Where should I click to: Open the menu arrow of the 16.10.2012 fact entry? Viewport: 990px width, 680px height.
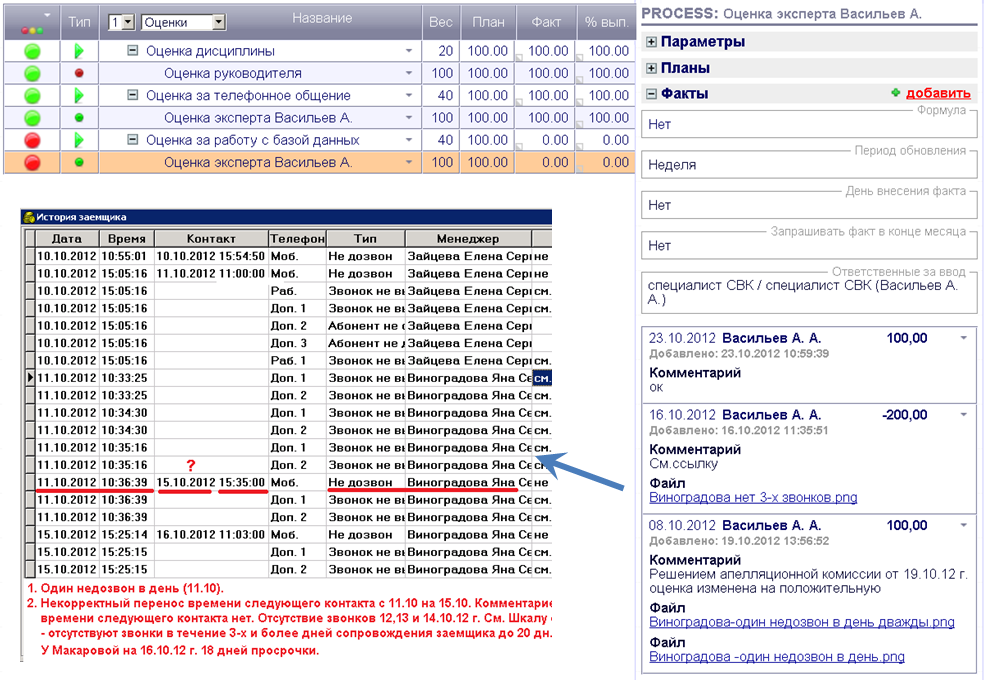pos(964,415)
